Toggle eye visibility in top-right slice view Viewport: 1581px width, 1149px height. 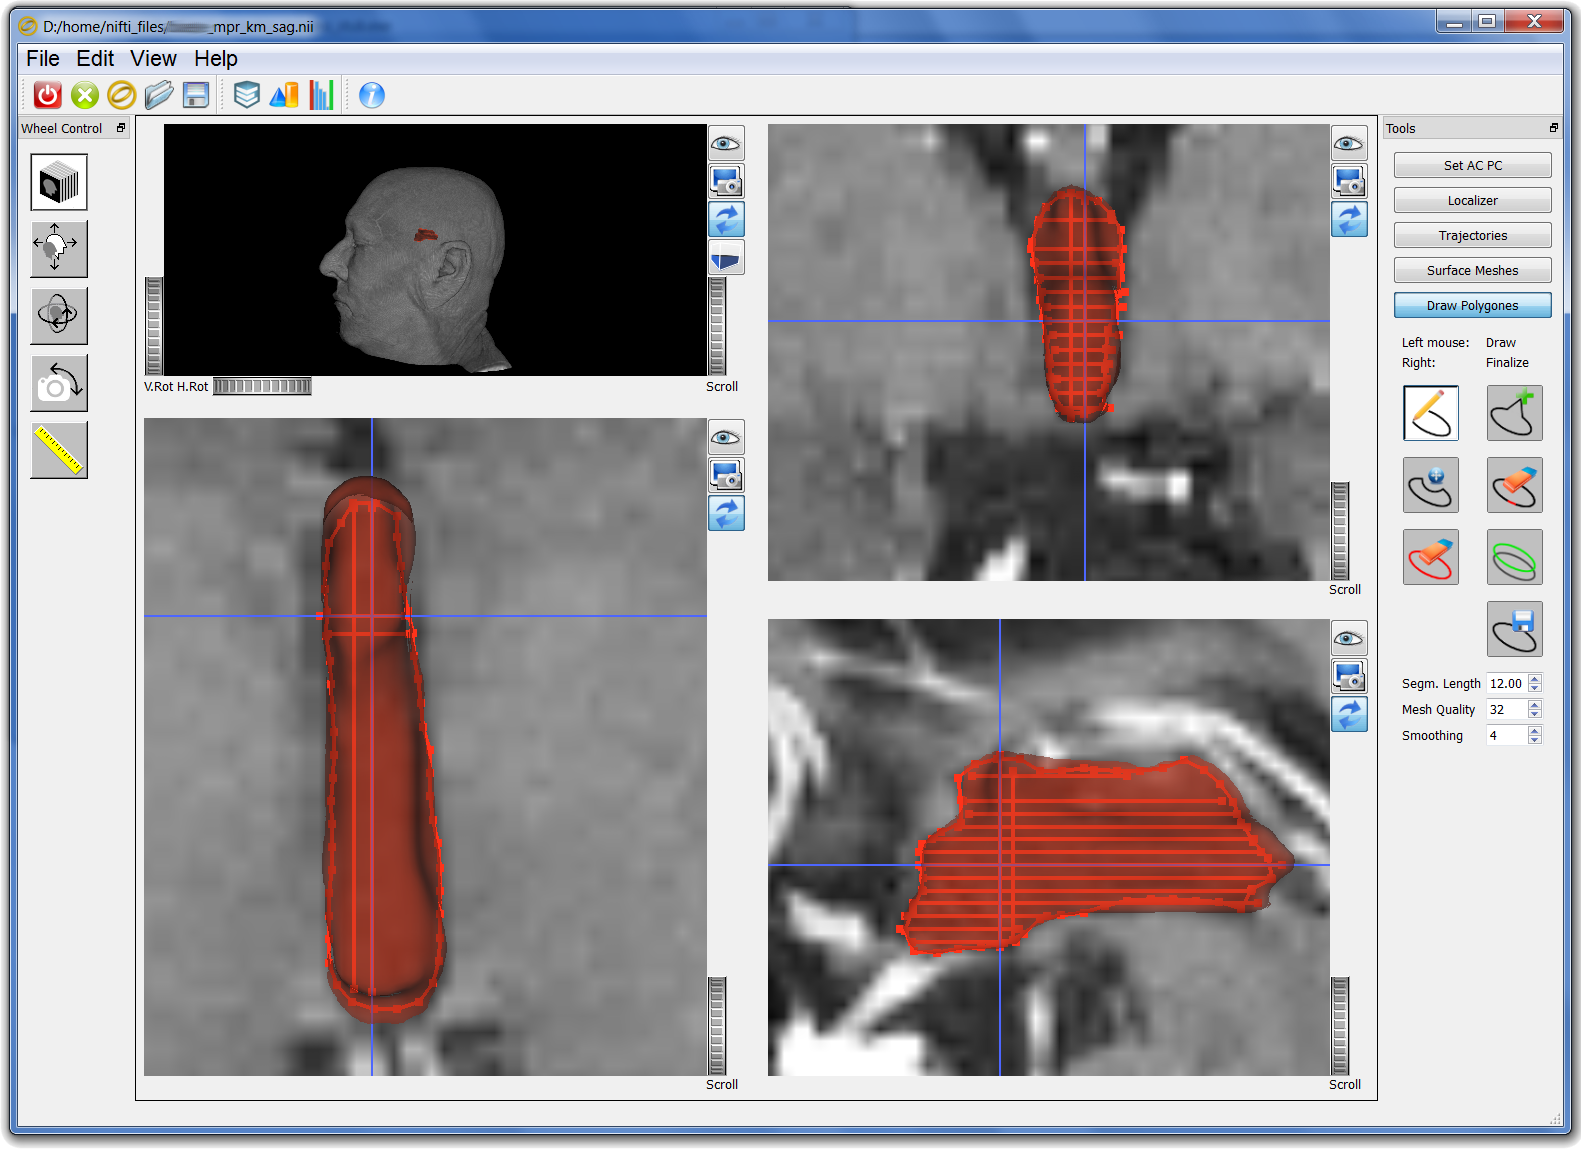1349,144
